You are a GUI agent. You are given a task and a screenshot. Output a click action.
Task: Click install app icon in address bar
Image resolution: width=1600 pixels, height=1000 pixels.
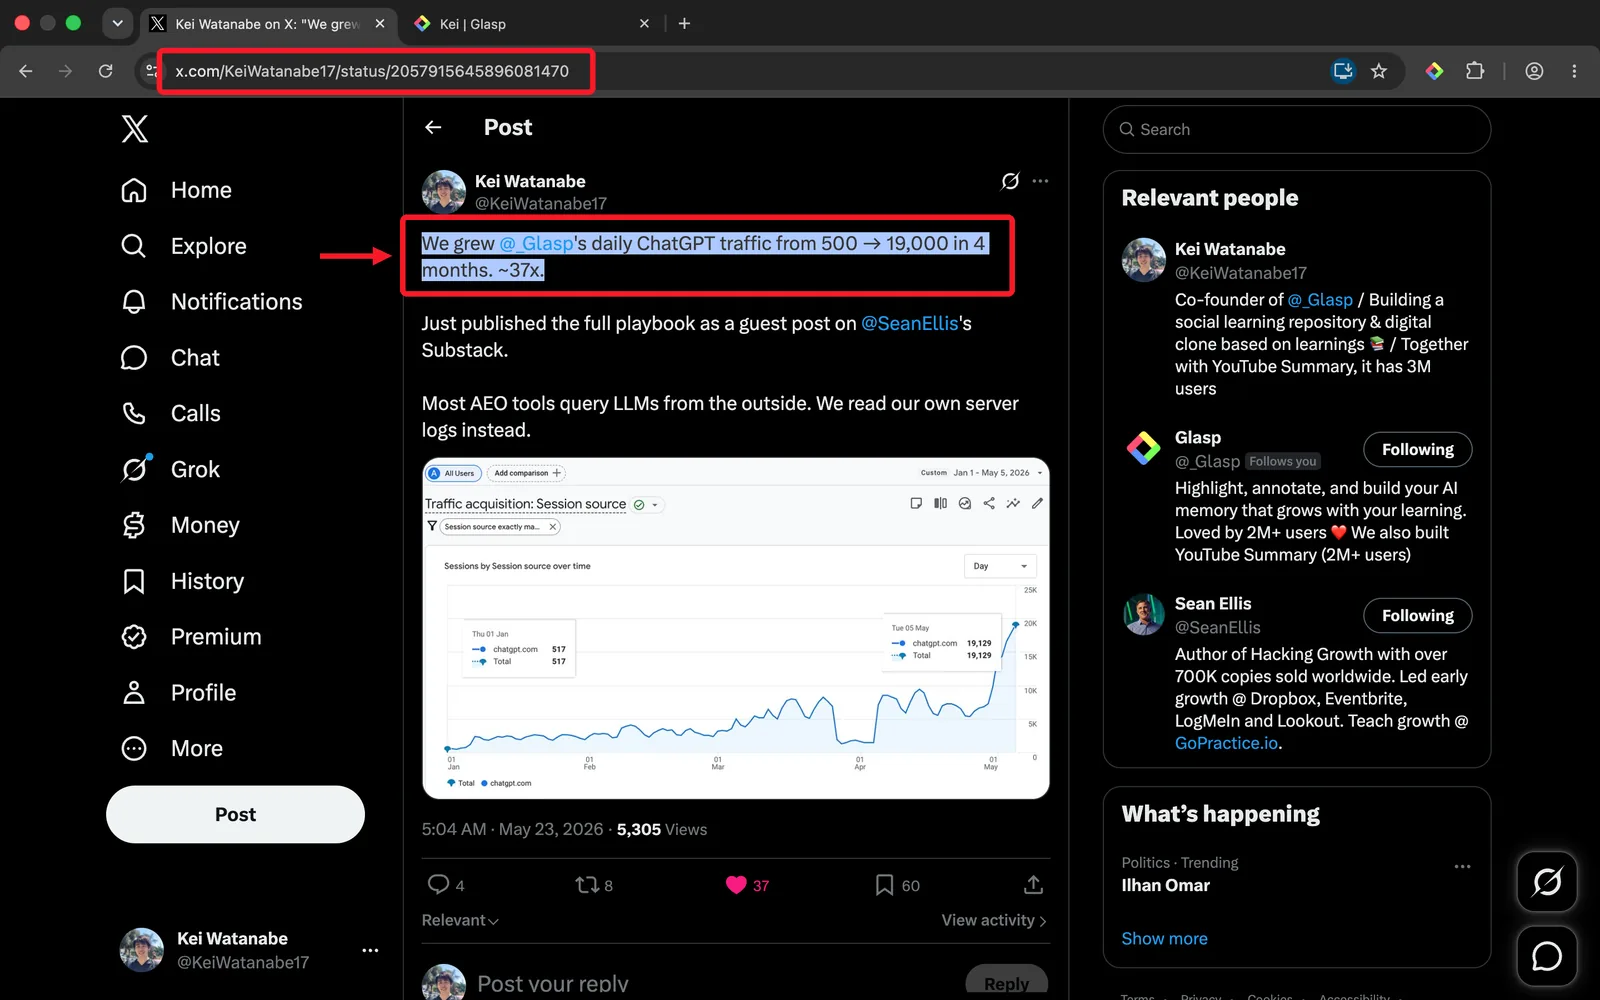(x=1343, y=71)
